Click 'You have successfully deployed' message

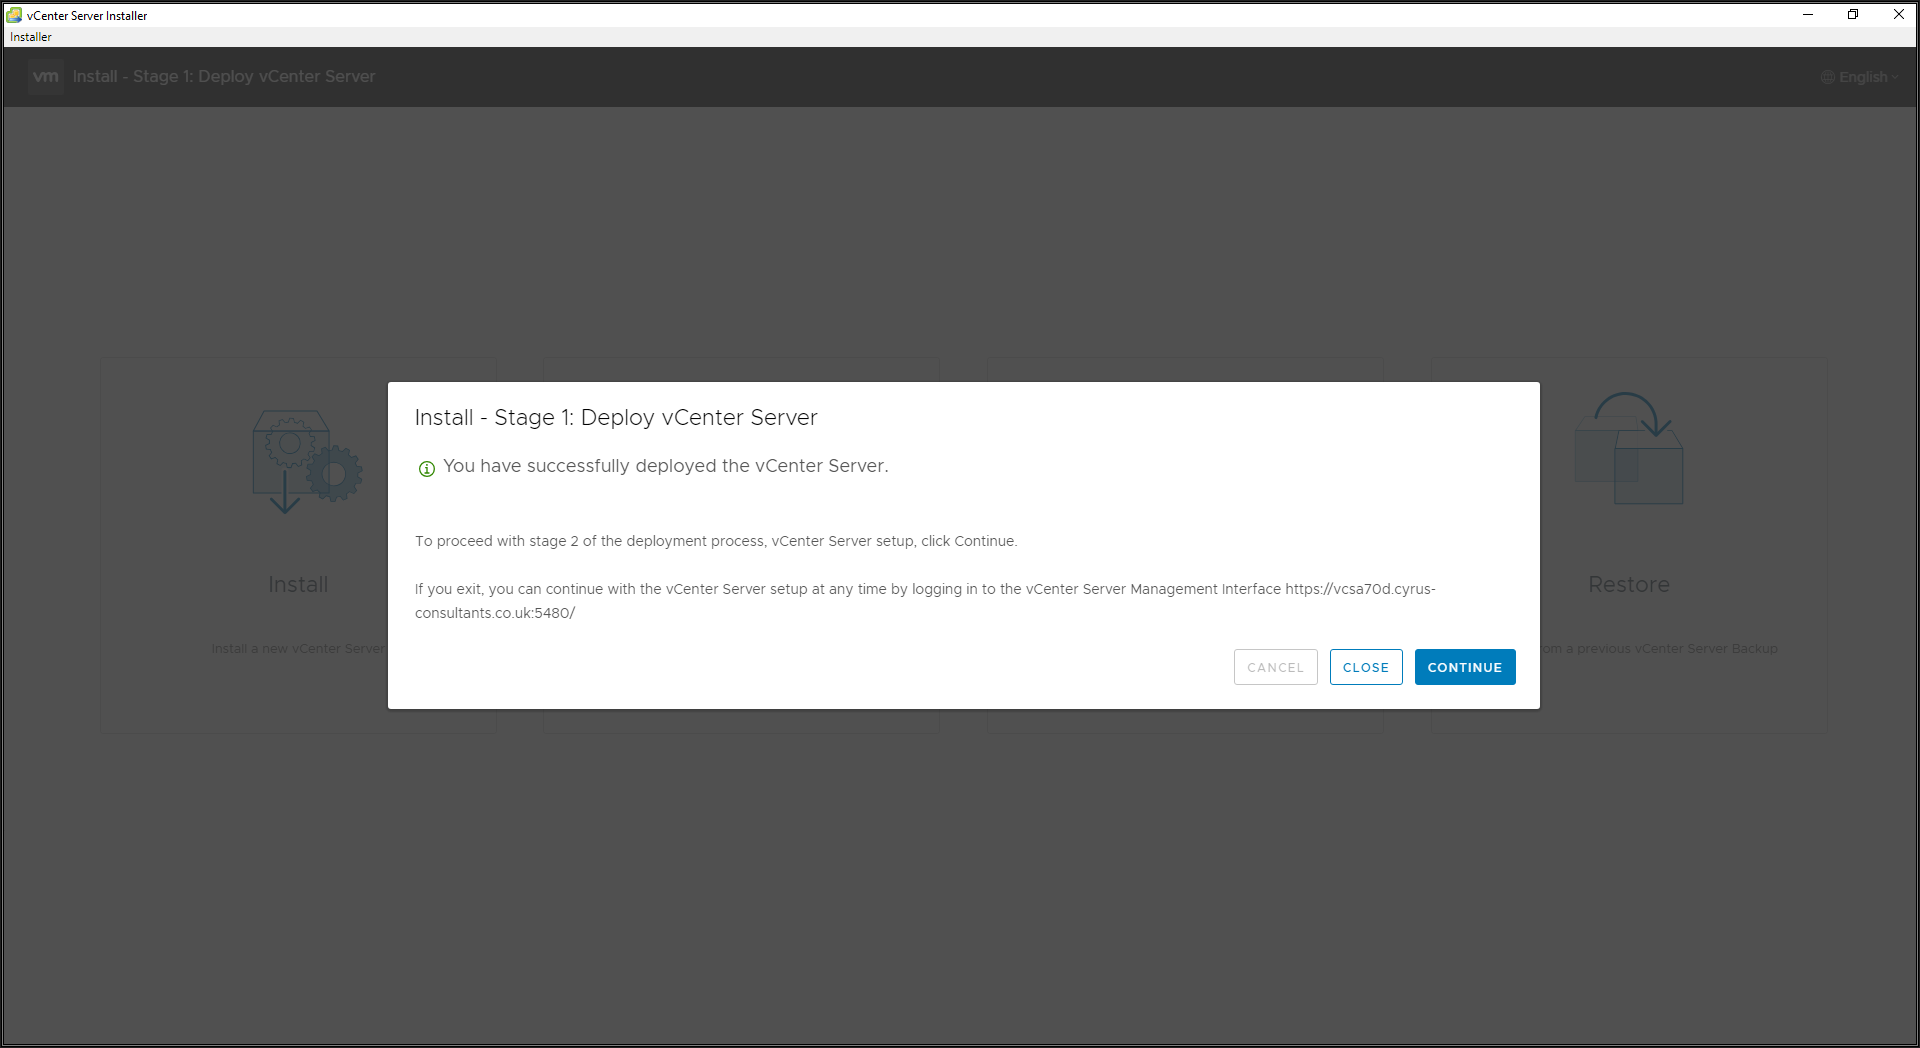coord(666,466)
